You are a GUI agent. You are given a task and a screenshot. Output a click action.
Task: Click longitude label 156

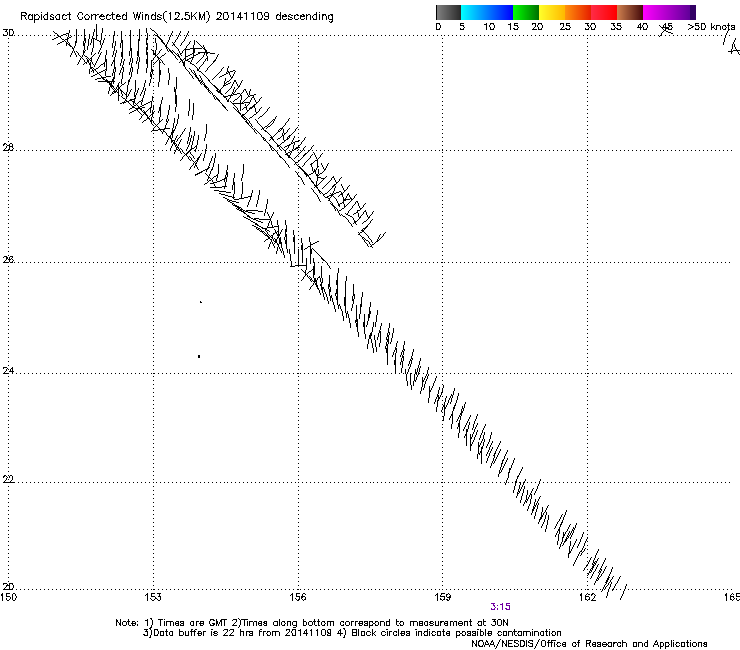pos(298,597)
